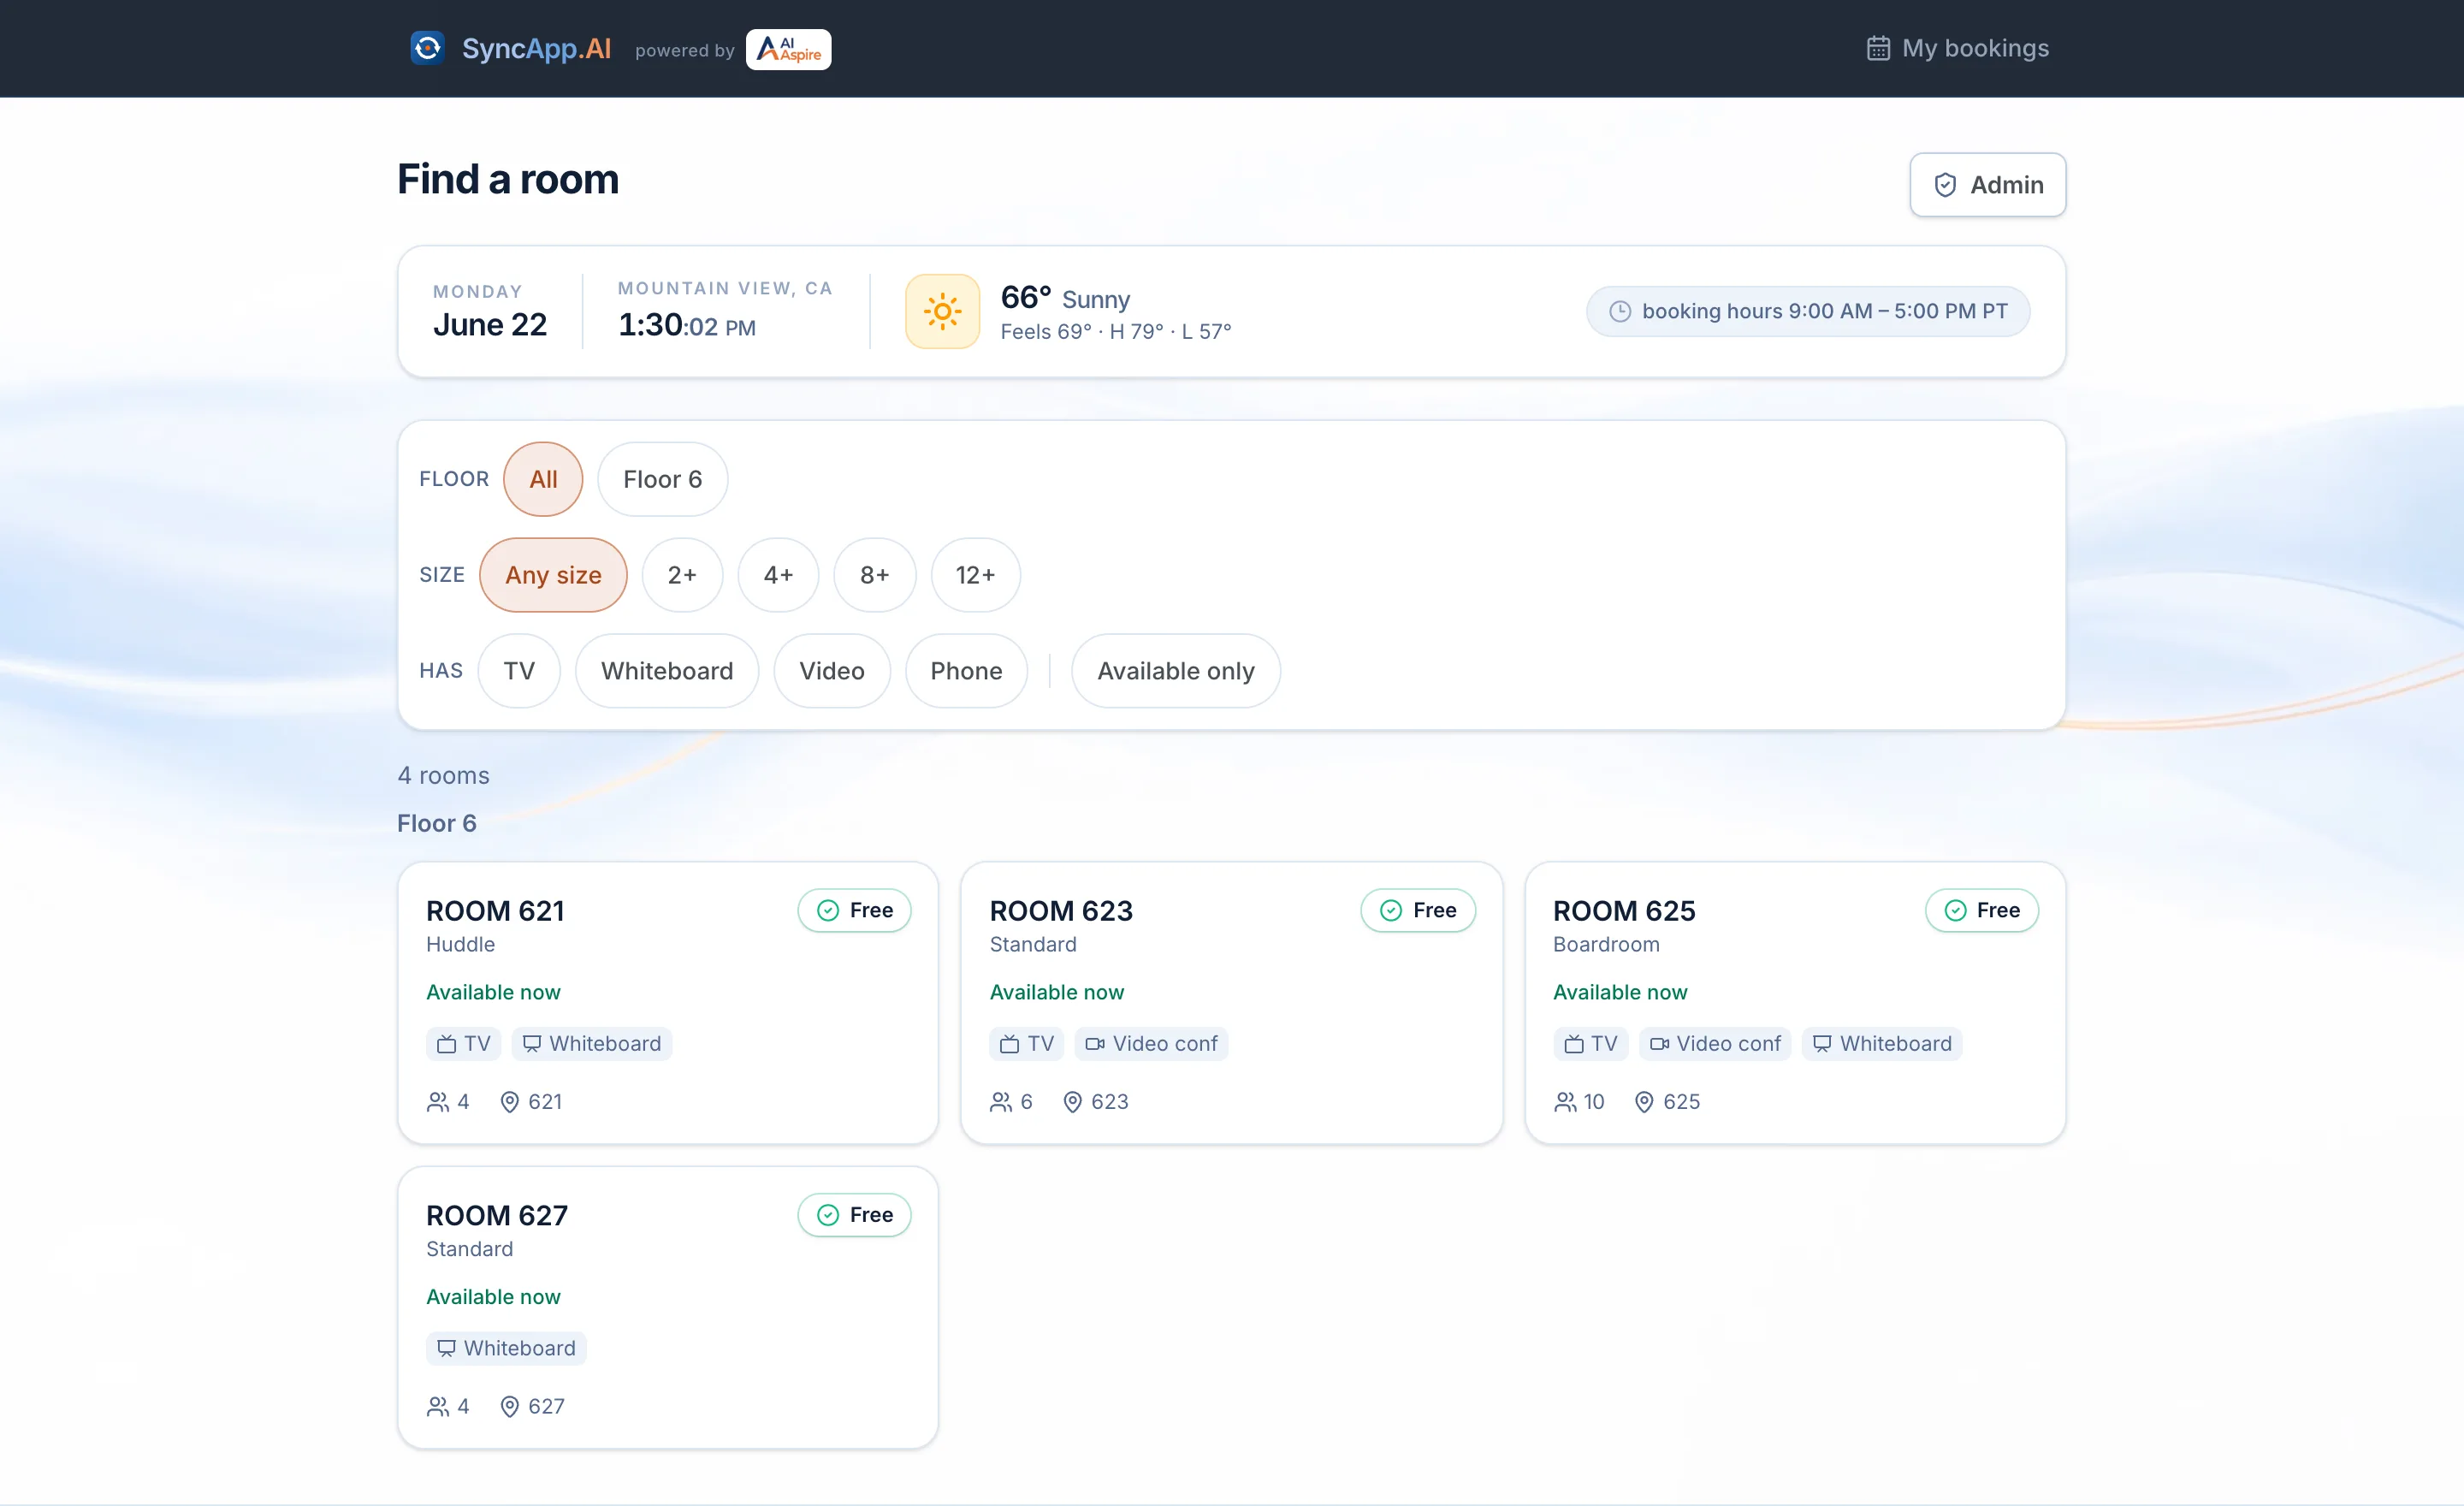Filter rooms by Floor 6
Screen dimensions: 2464x1506
(x=662, y=479)
